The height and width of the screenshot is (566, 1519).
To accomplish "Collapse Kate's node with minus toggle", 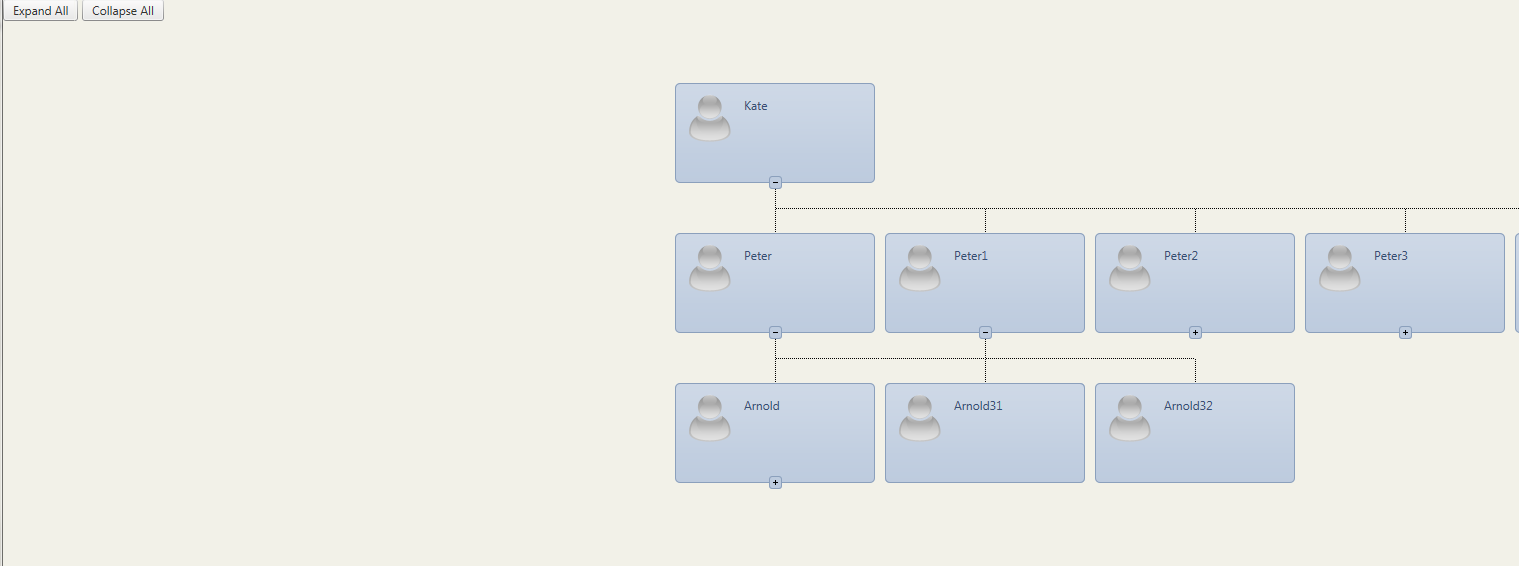I will (x=775, y=182).
